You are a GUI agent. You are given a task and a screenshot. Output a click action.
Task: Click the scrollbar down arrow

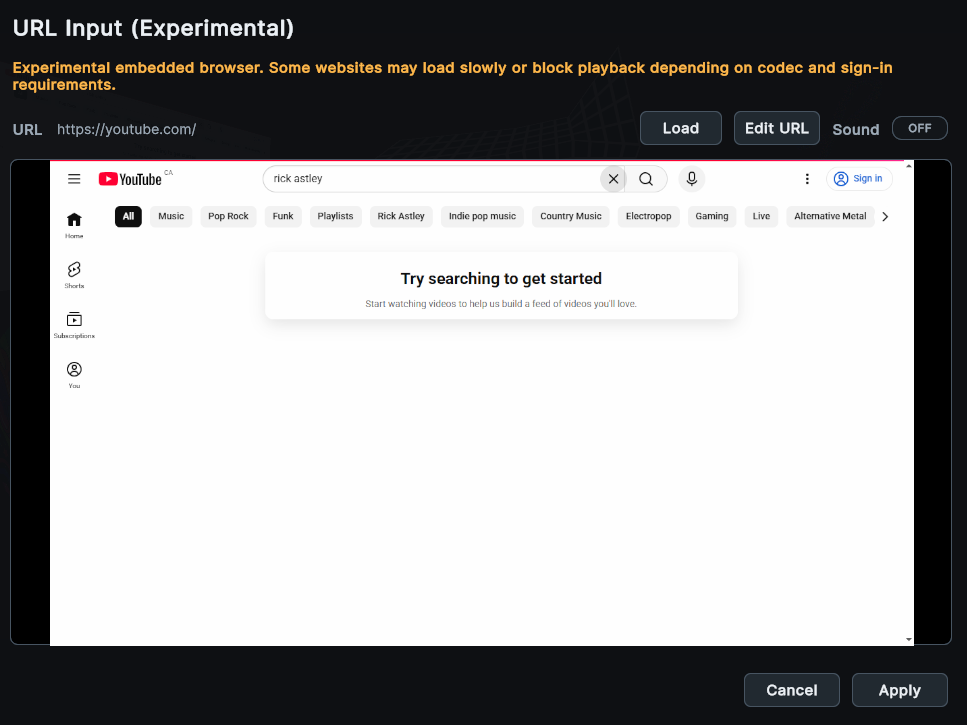point(908,639)
